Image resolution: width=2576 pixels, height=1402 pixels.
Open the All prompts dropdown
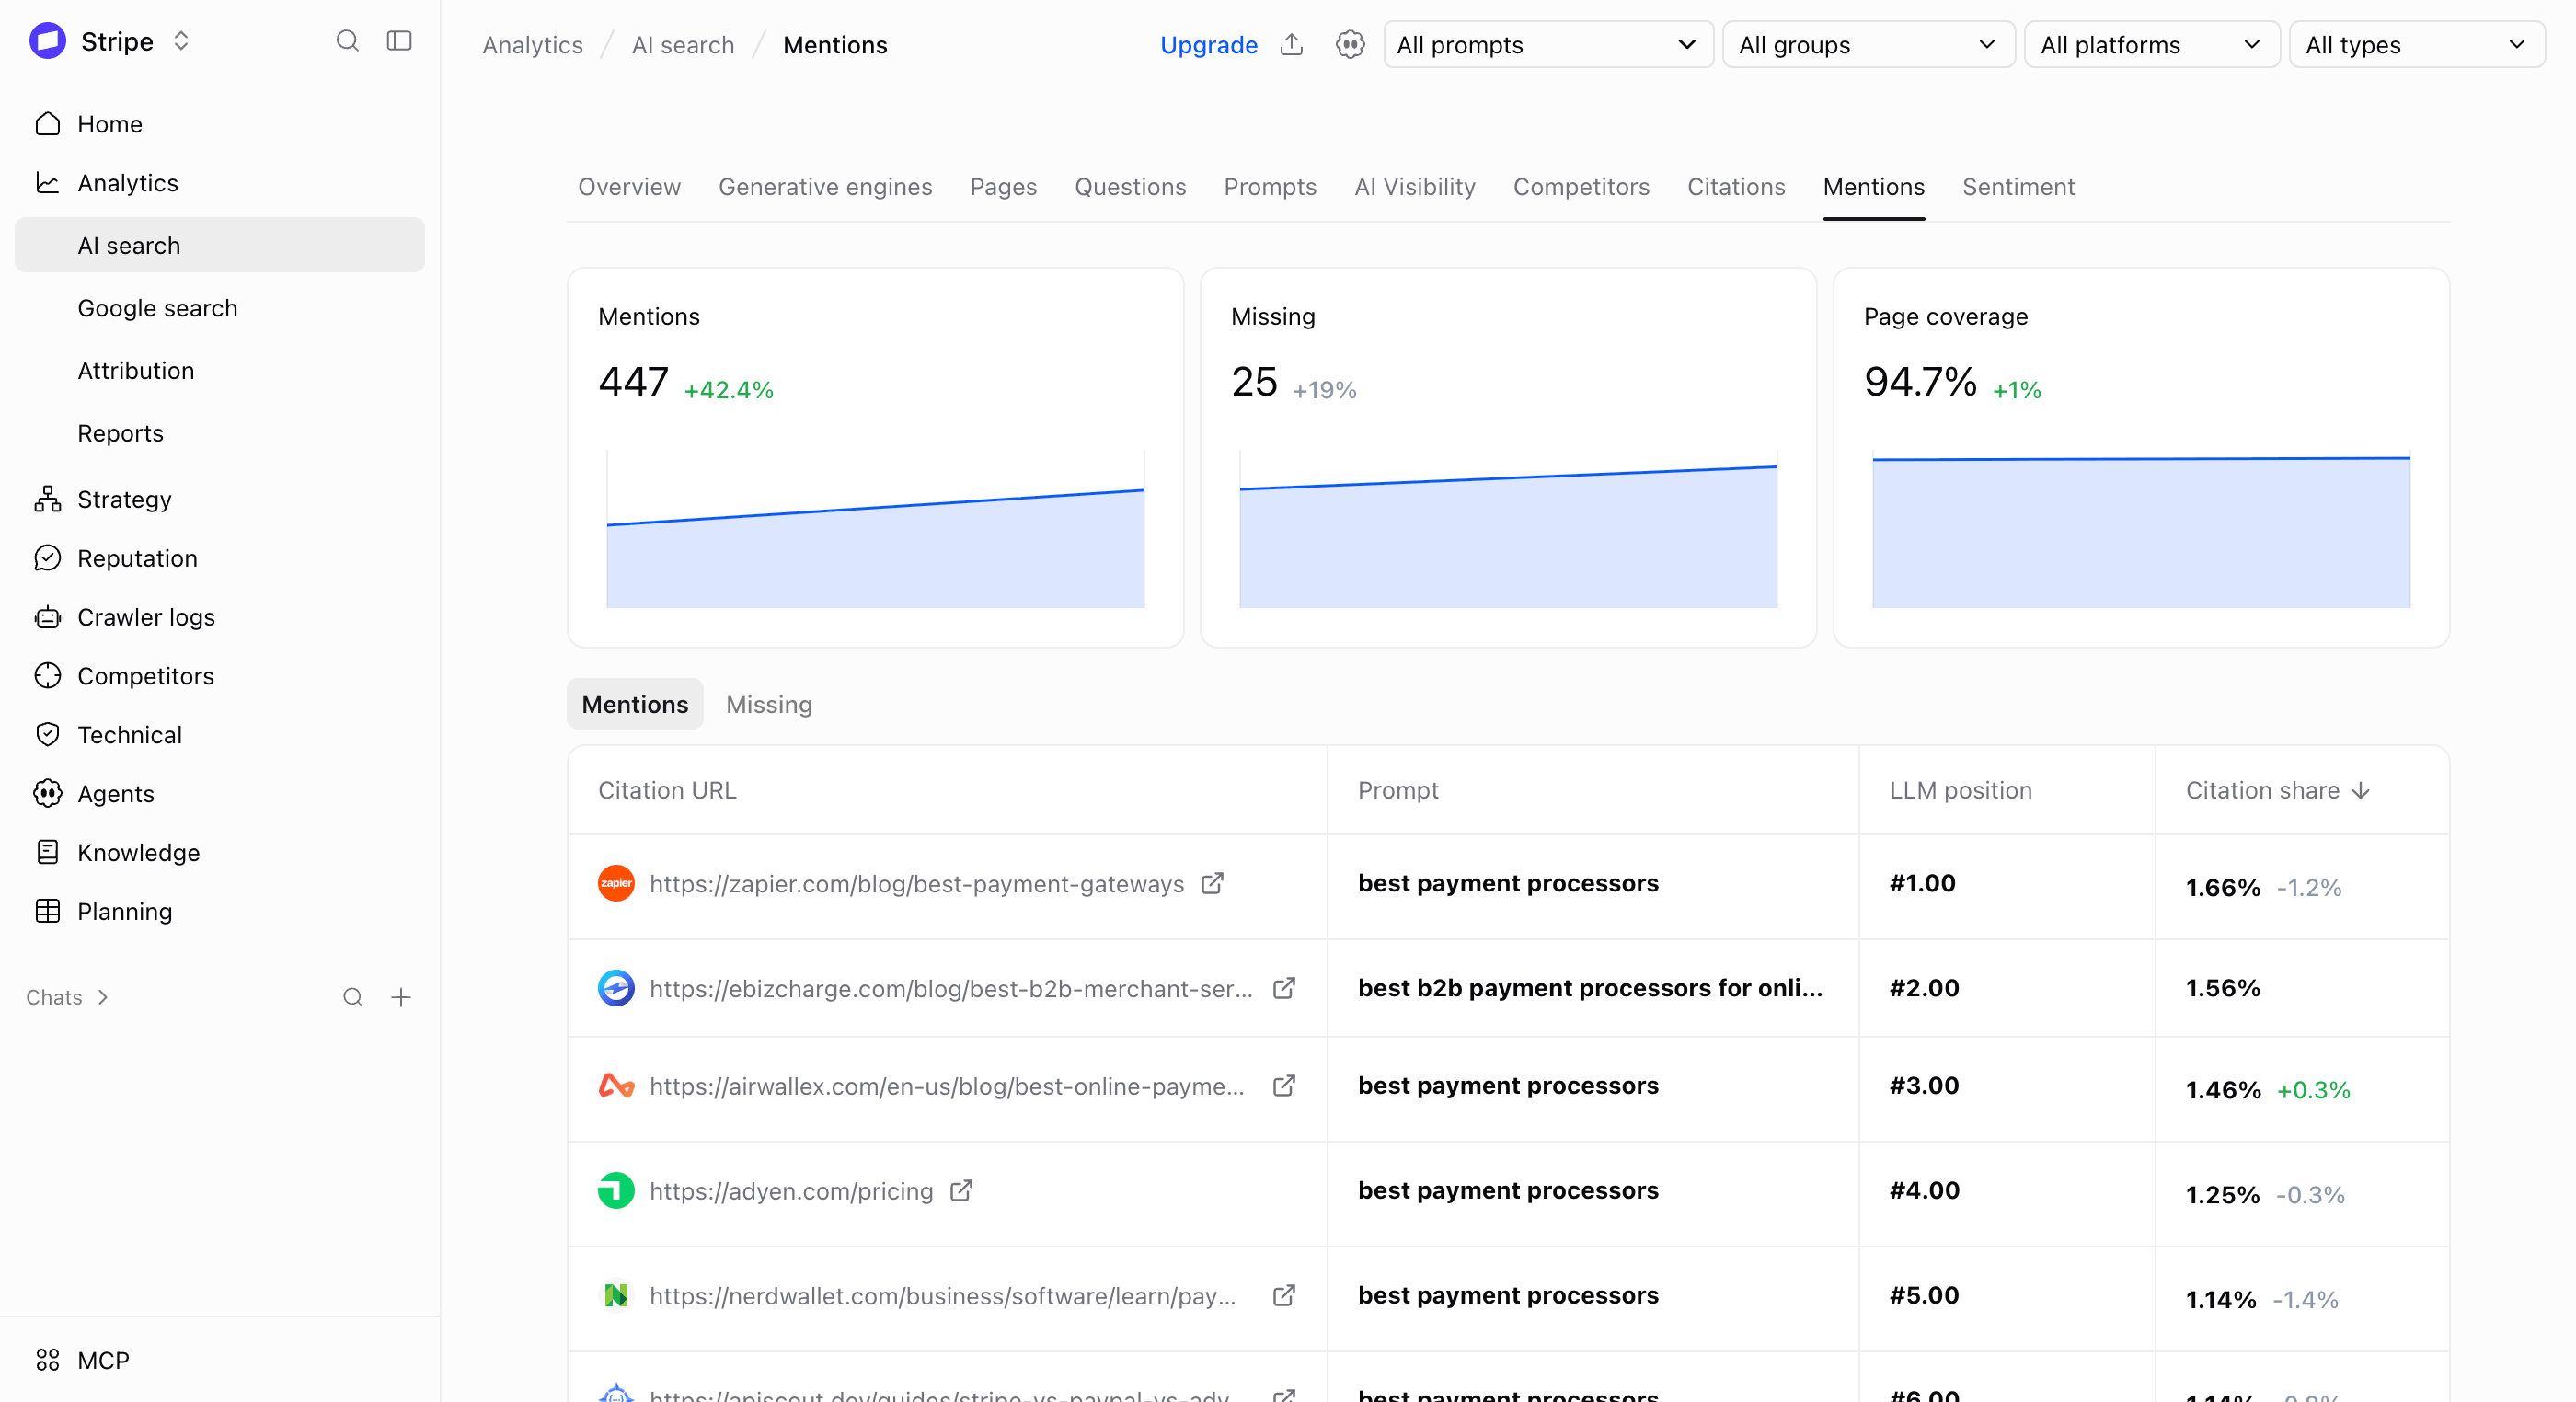click(x=1548, y=45)
